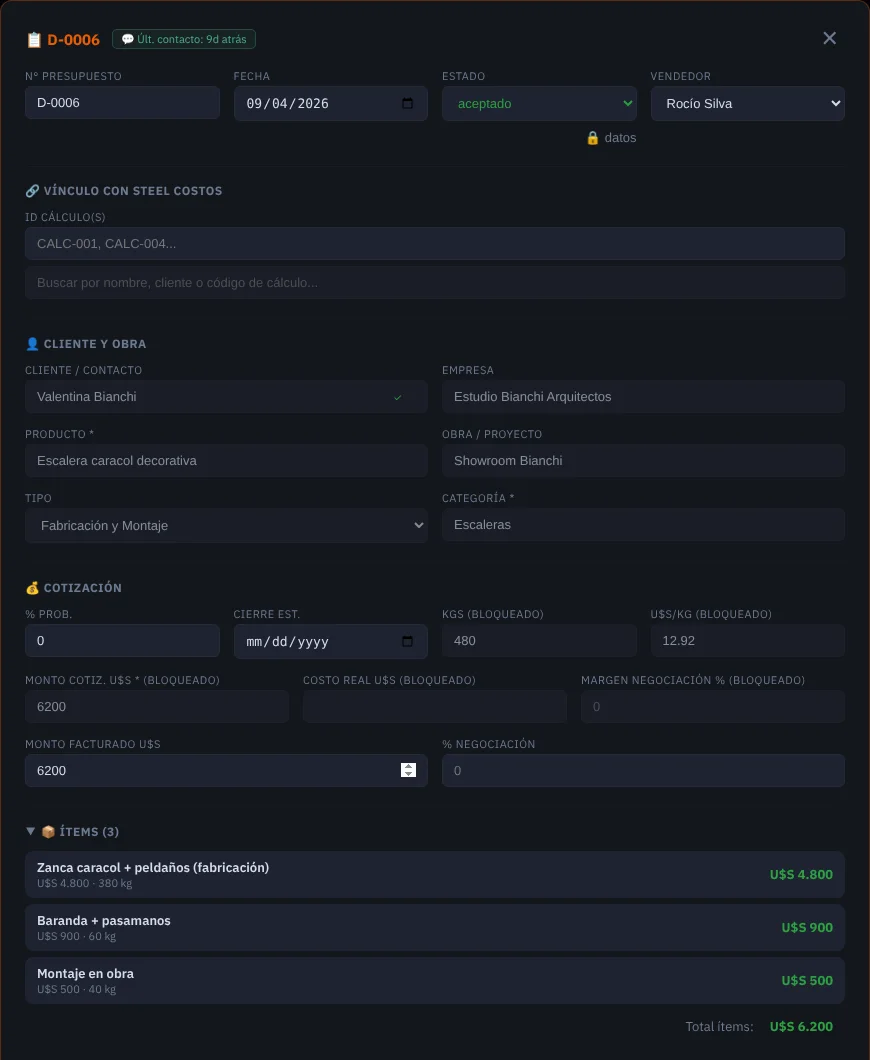Click the % Prob. input field

click(x=122, y=640)
